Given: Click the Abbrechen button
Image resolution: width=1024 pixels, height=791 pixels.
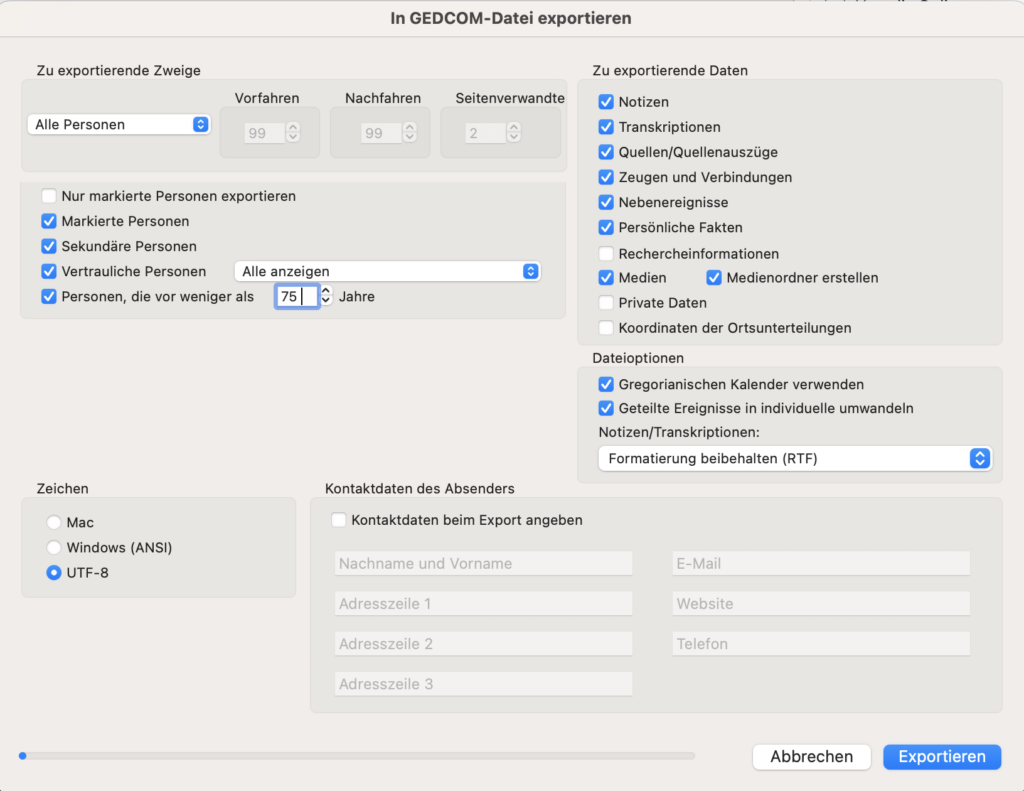Looking at the screenshot, I should (811, 757).
